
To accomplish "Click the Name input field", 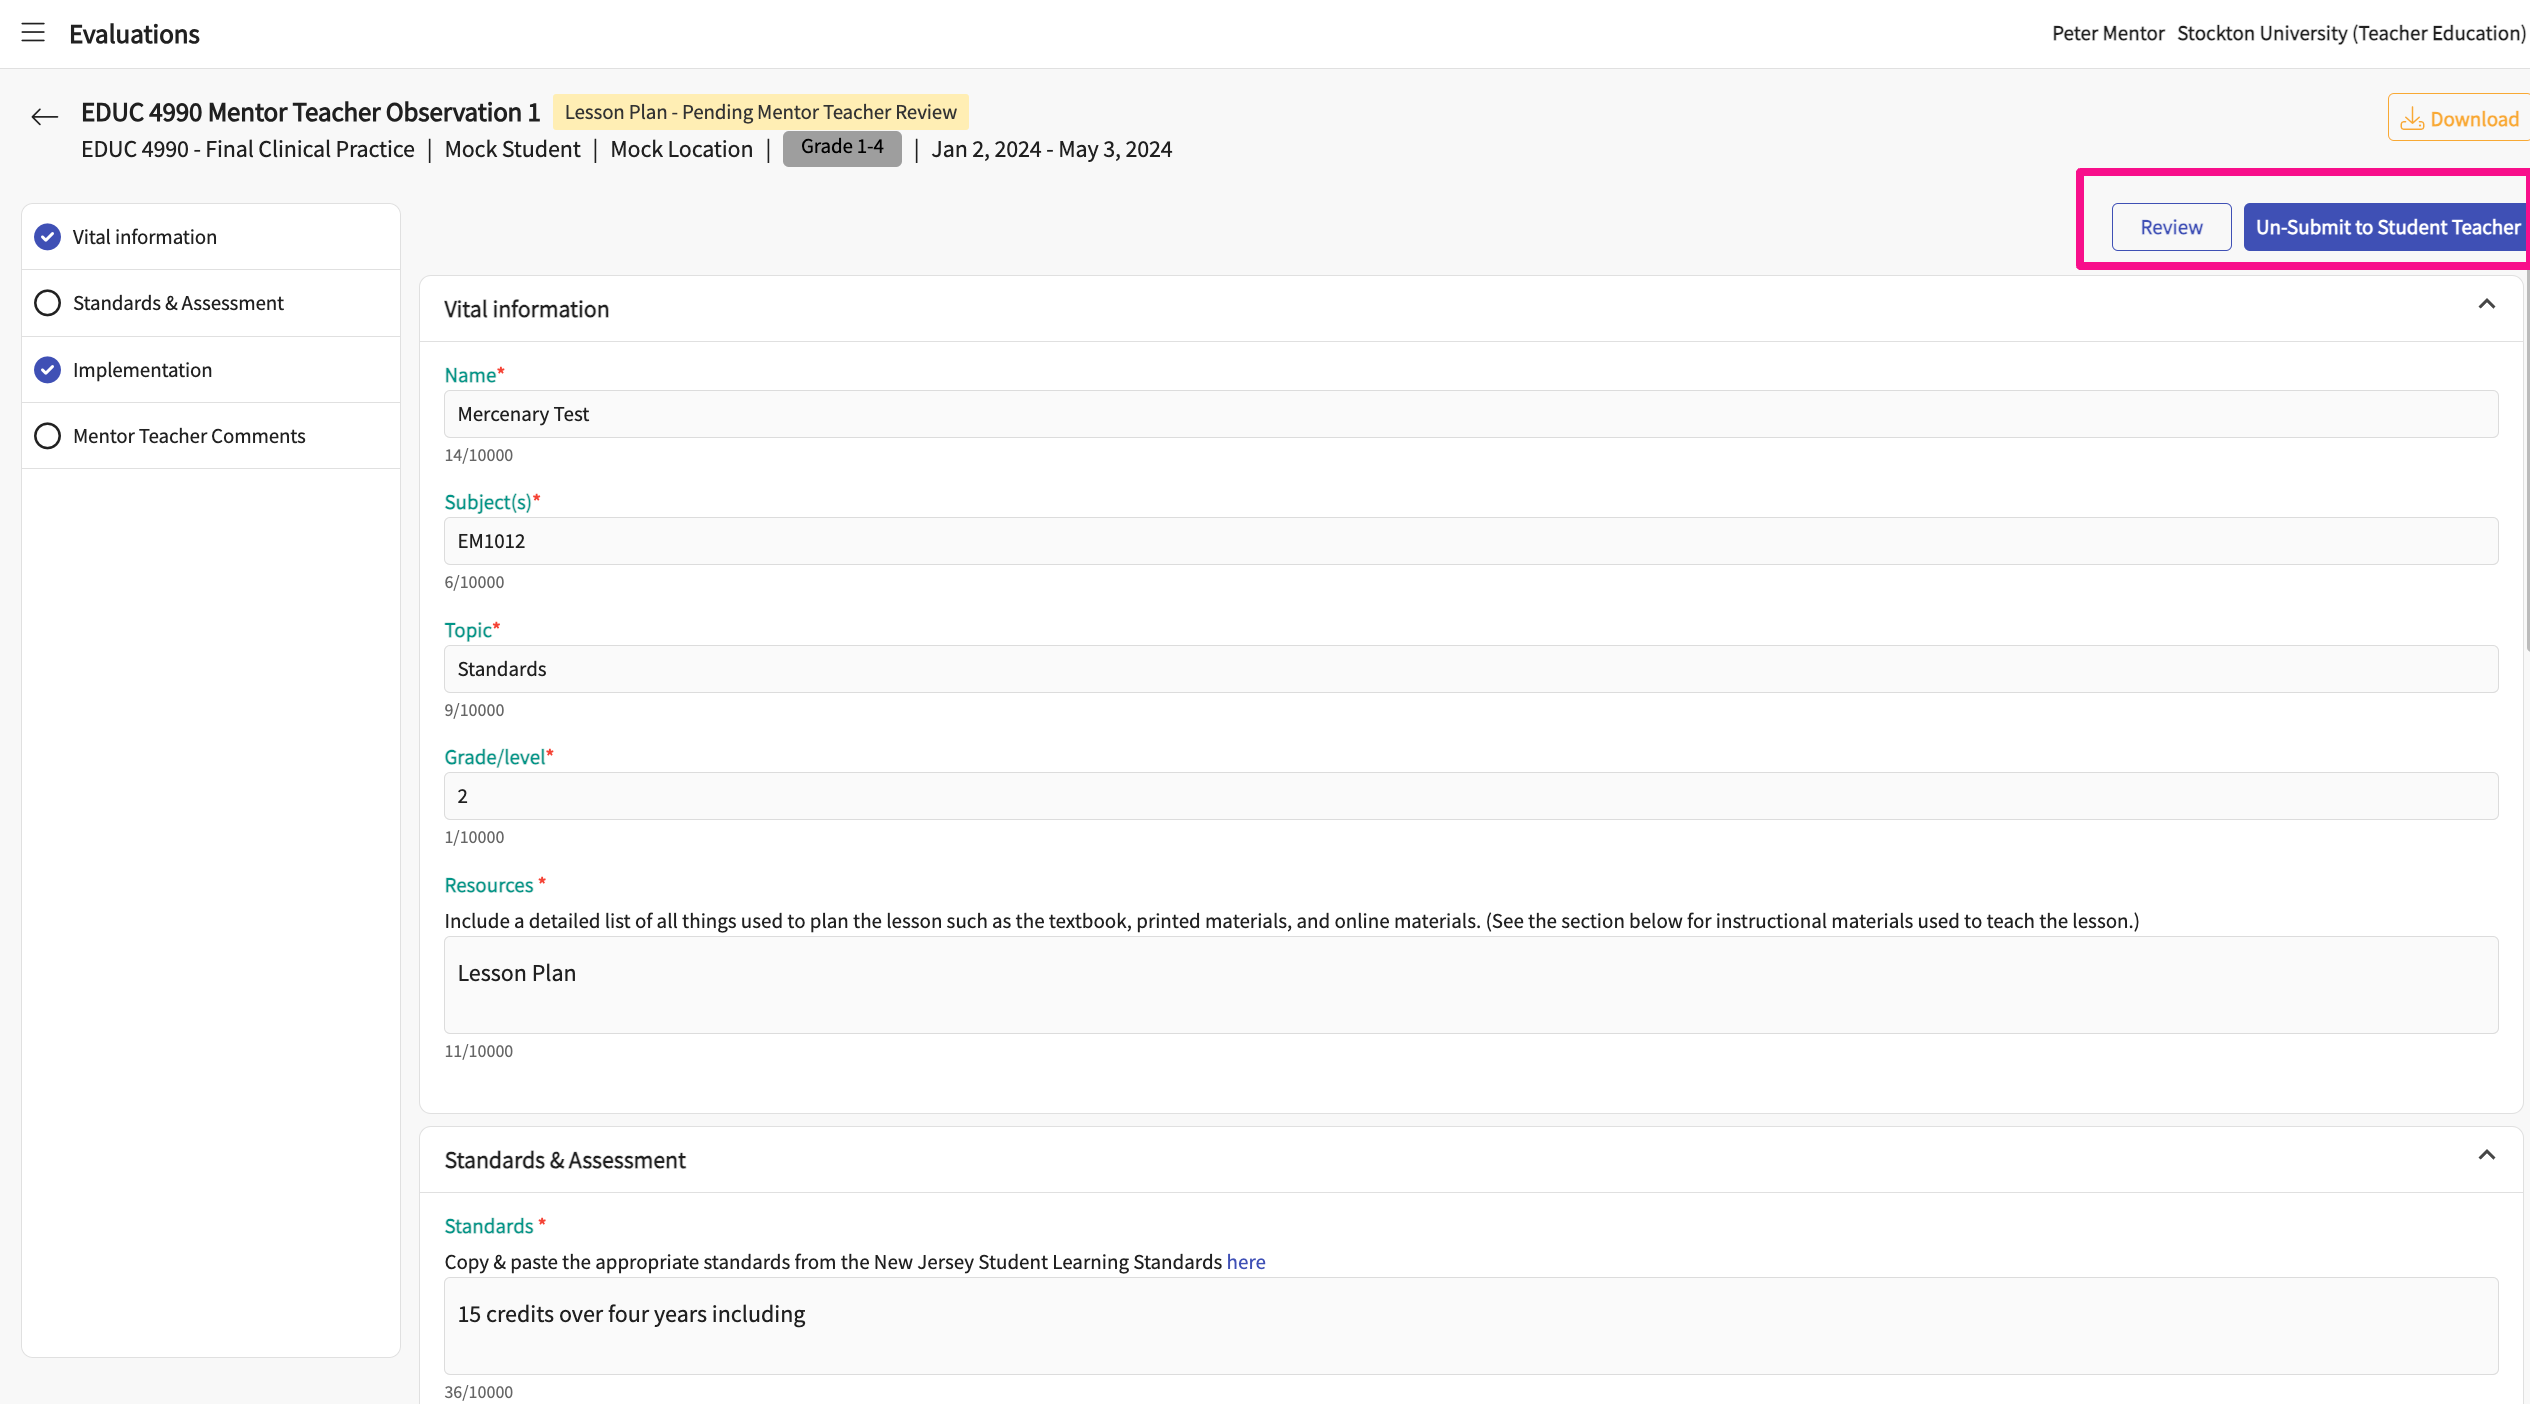I will pyautogui.click(x=1470, y=414).
